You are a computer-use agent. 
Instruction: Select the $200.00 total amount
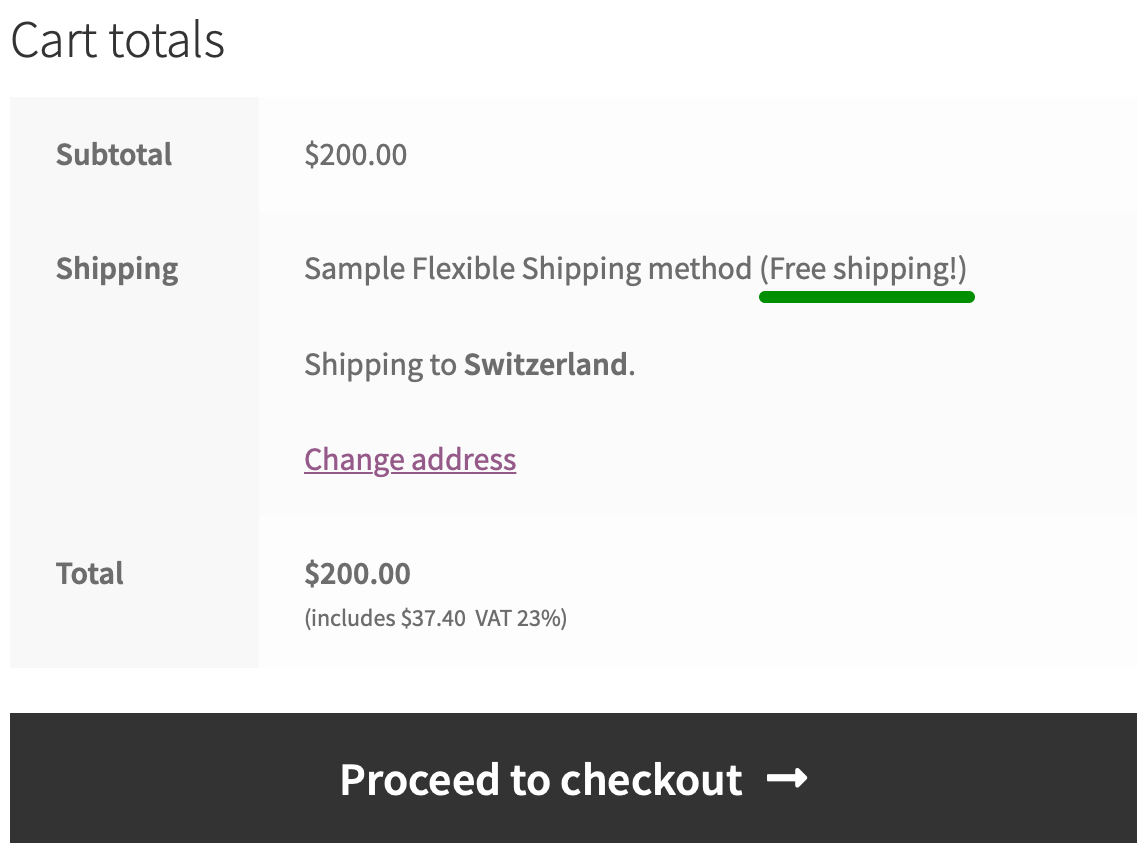tap(356, 573)
